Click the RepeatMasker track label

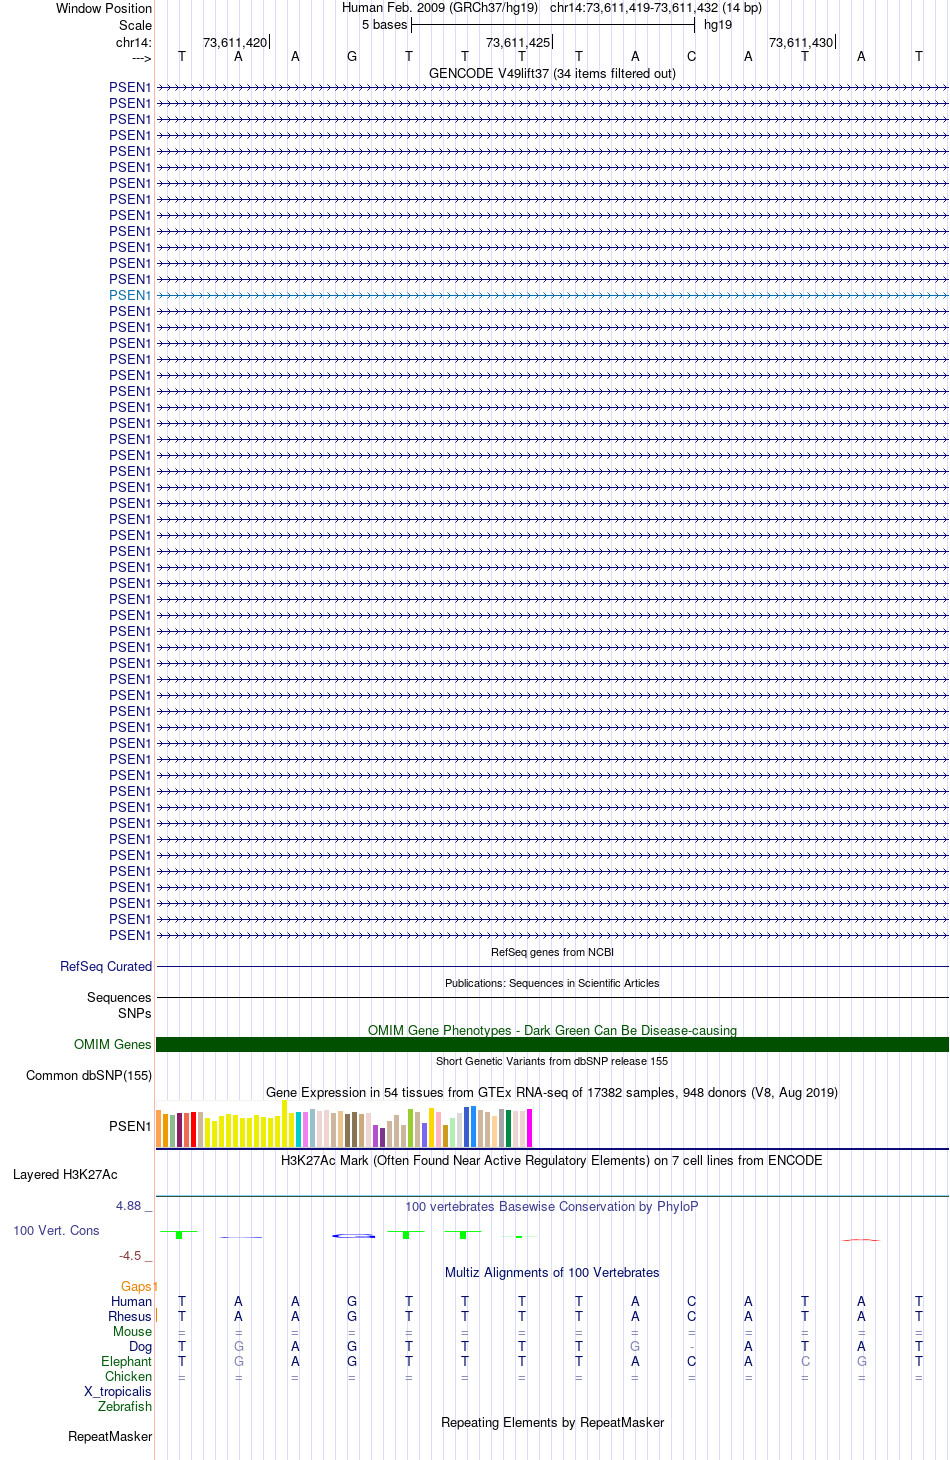[110, 1436]
